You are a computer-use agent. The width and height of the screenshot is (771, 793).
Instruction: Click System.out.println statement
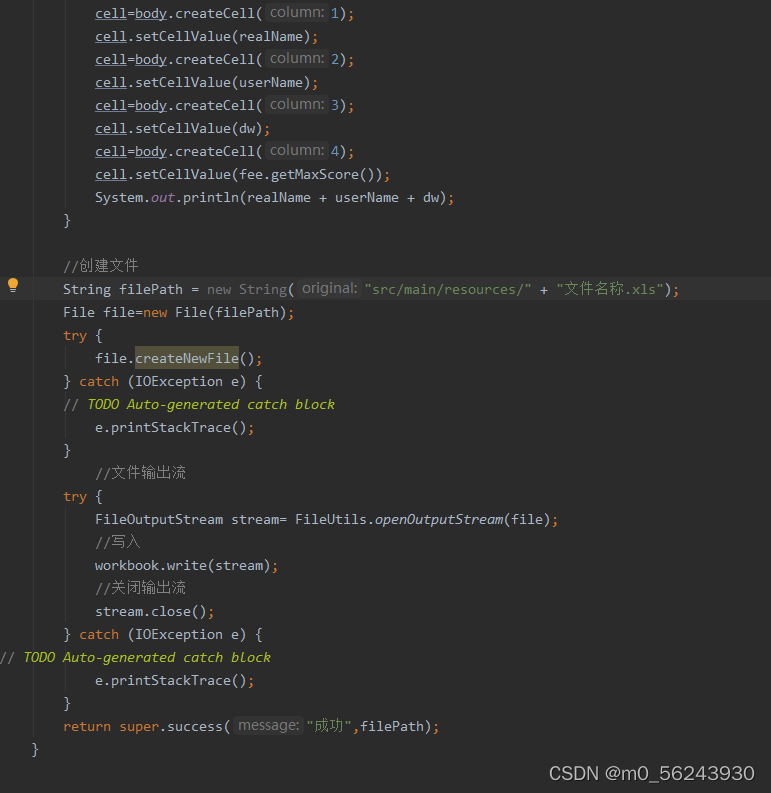[274, 197]
